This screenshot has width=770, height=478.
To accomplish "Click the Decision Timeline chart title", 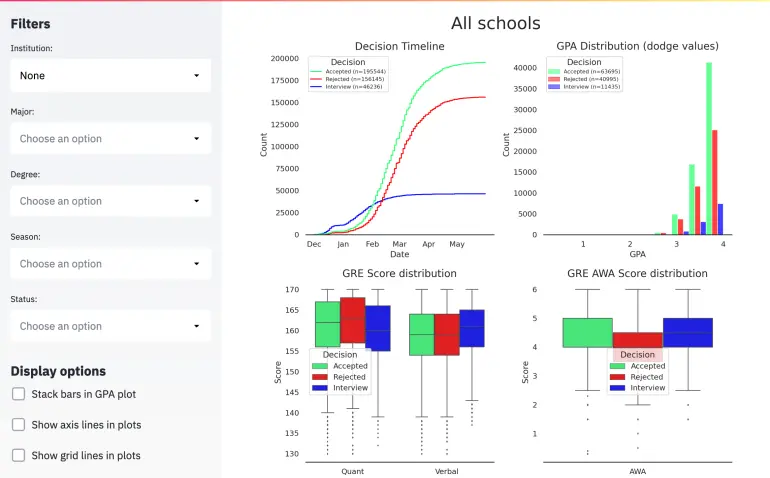I will [x=400, y=46].
